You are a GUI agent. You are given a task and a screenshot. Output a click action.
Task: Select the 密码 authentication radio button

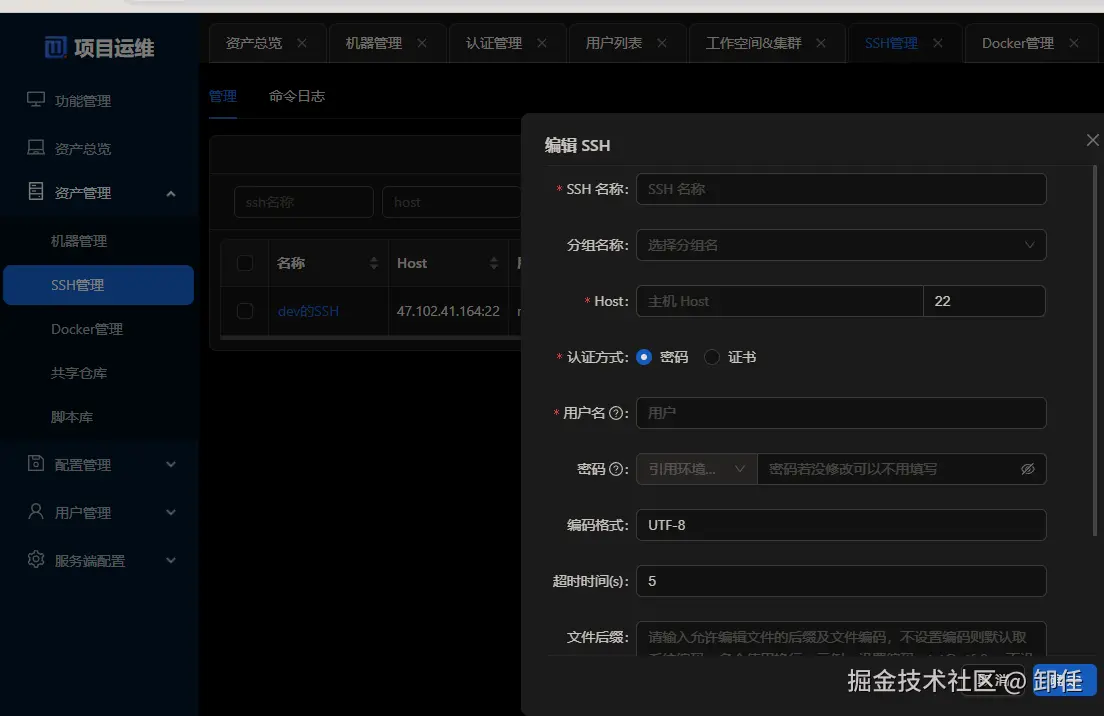coord(644,357)
